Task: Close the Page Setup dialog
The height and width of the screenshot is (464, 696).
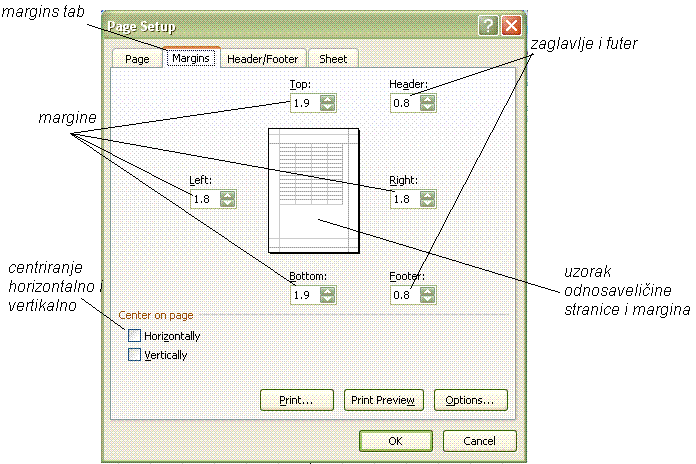Action: pos(511,27)
